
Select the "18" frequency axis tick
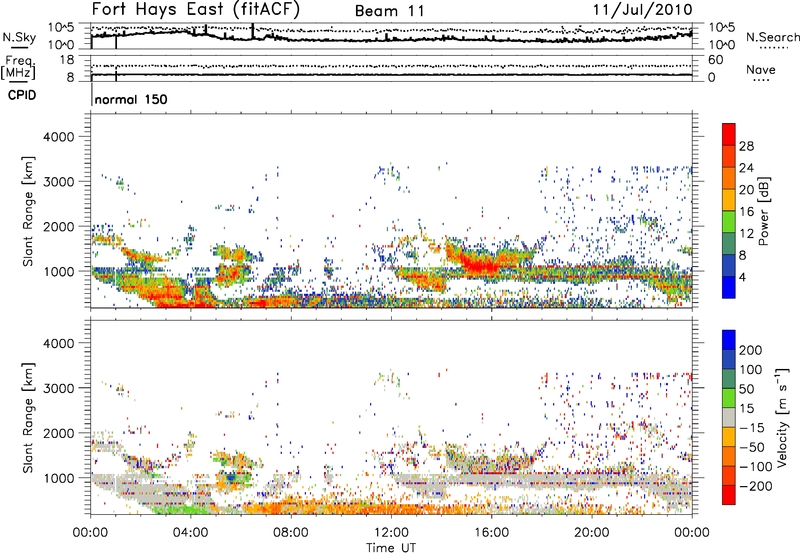tap(67, 60)
